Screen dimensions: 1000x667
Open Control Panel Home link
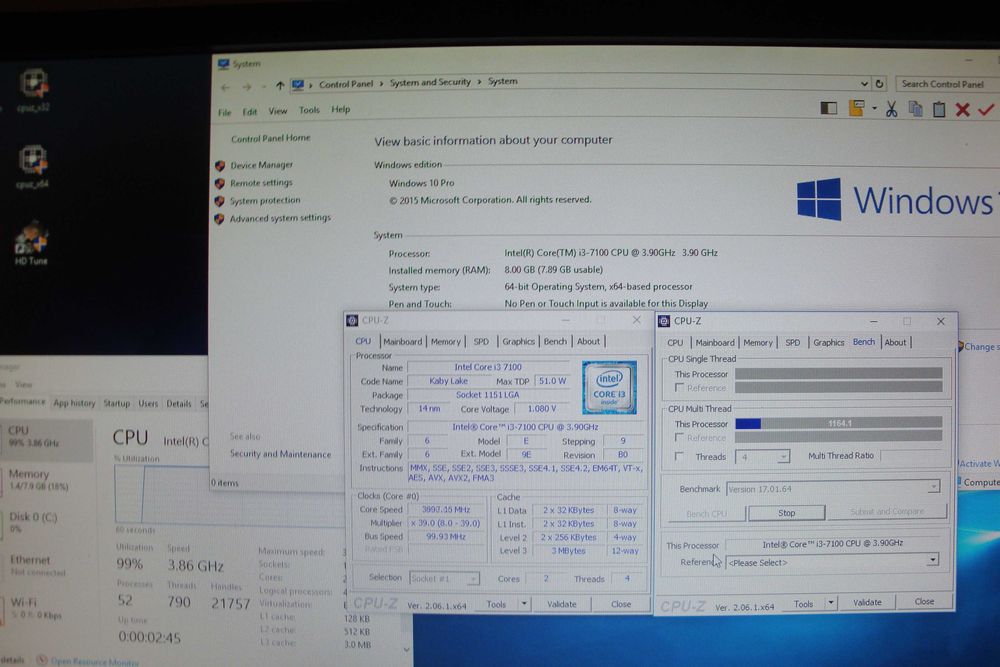pyautogui.click(x=270, y=138)
